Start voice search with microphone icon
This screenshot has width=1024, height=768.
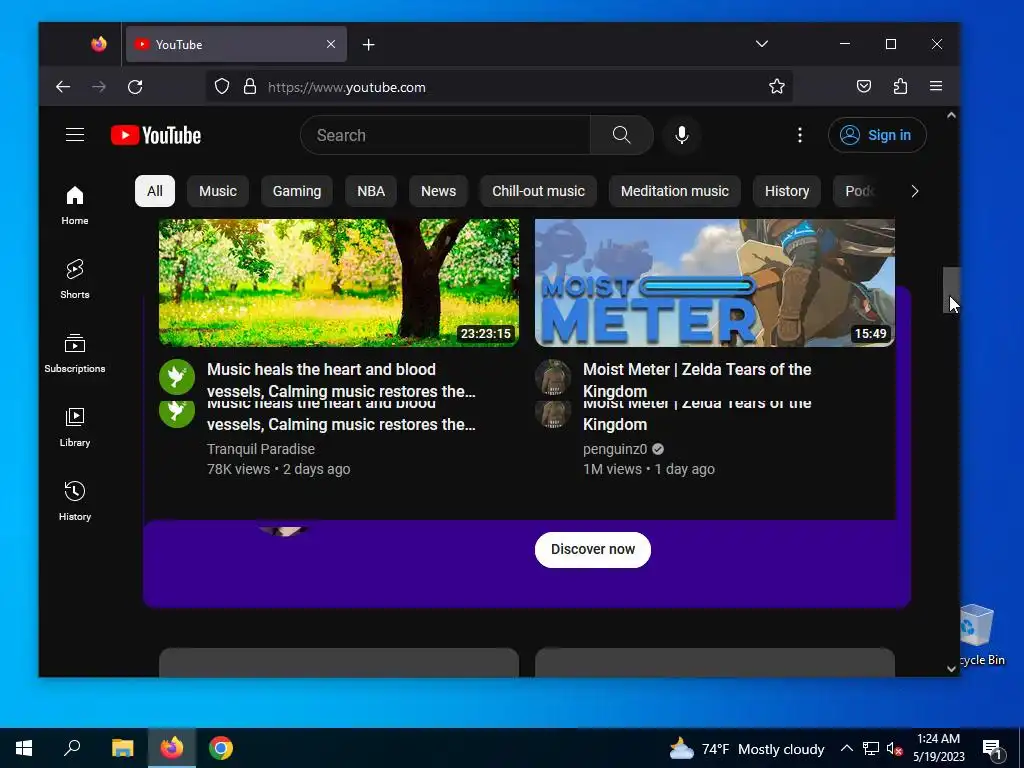tap(682, 135)
